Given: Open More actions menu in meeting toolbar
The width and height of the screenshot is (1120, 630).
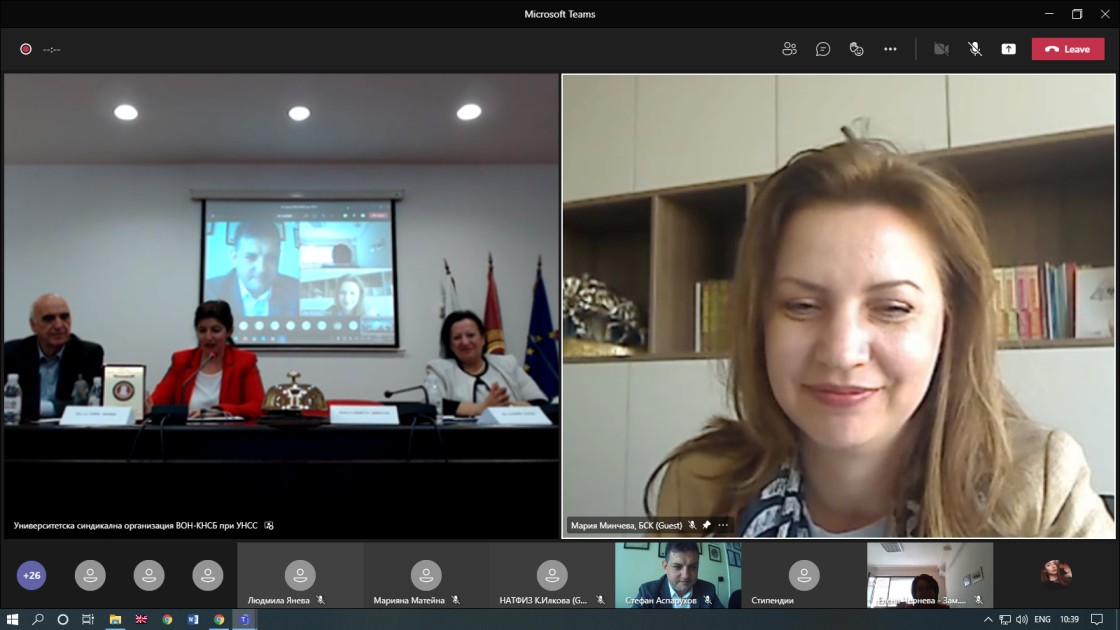Looking at the screenshot, I should click(890, 49).
